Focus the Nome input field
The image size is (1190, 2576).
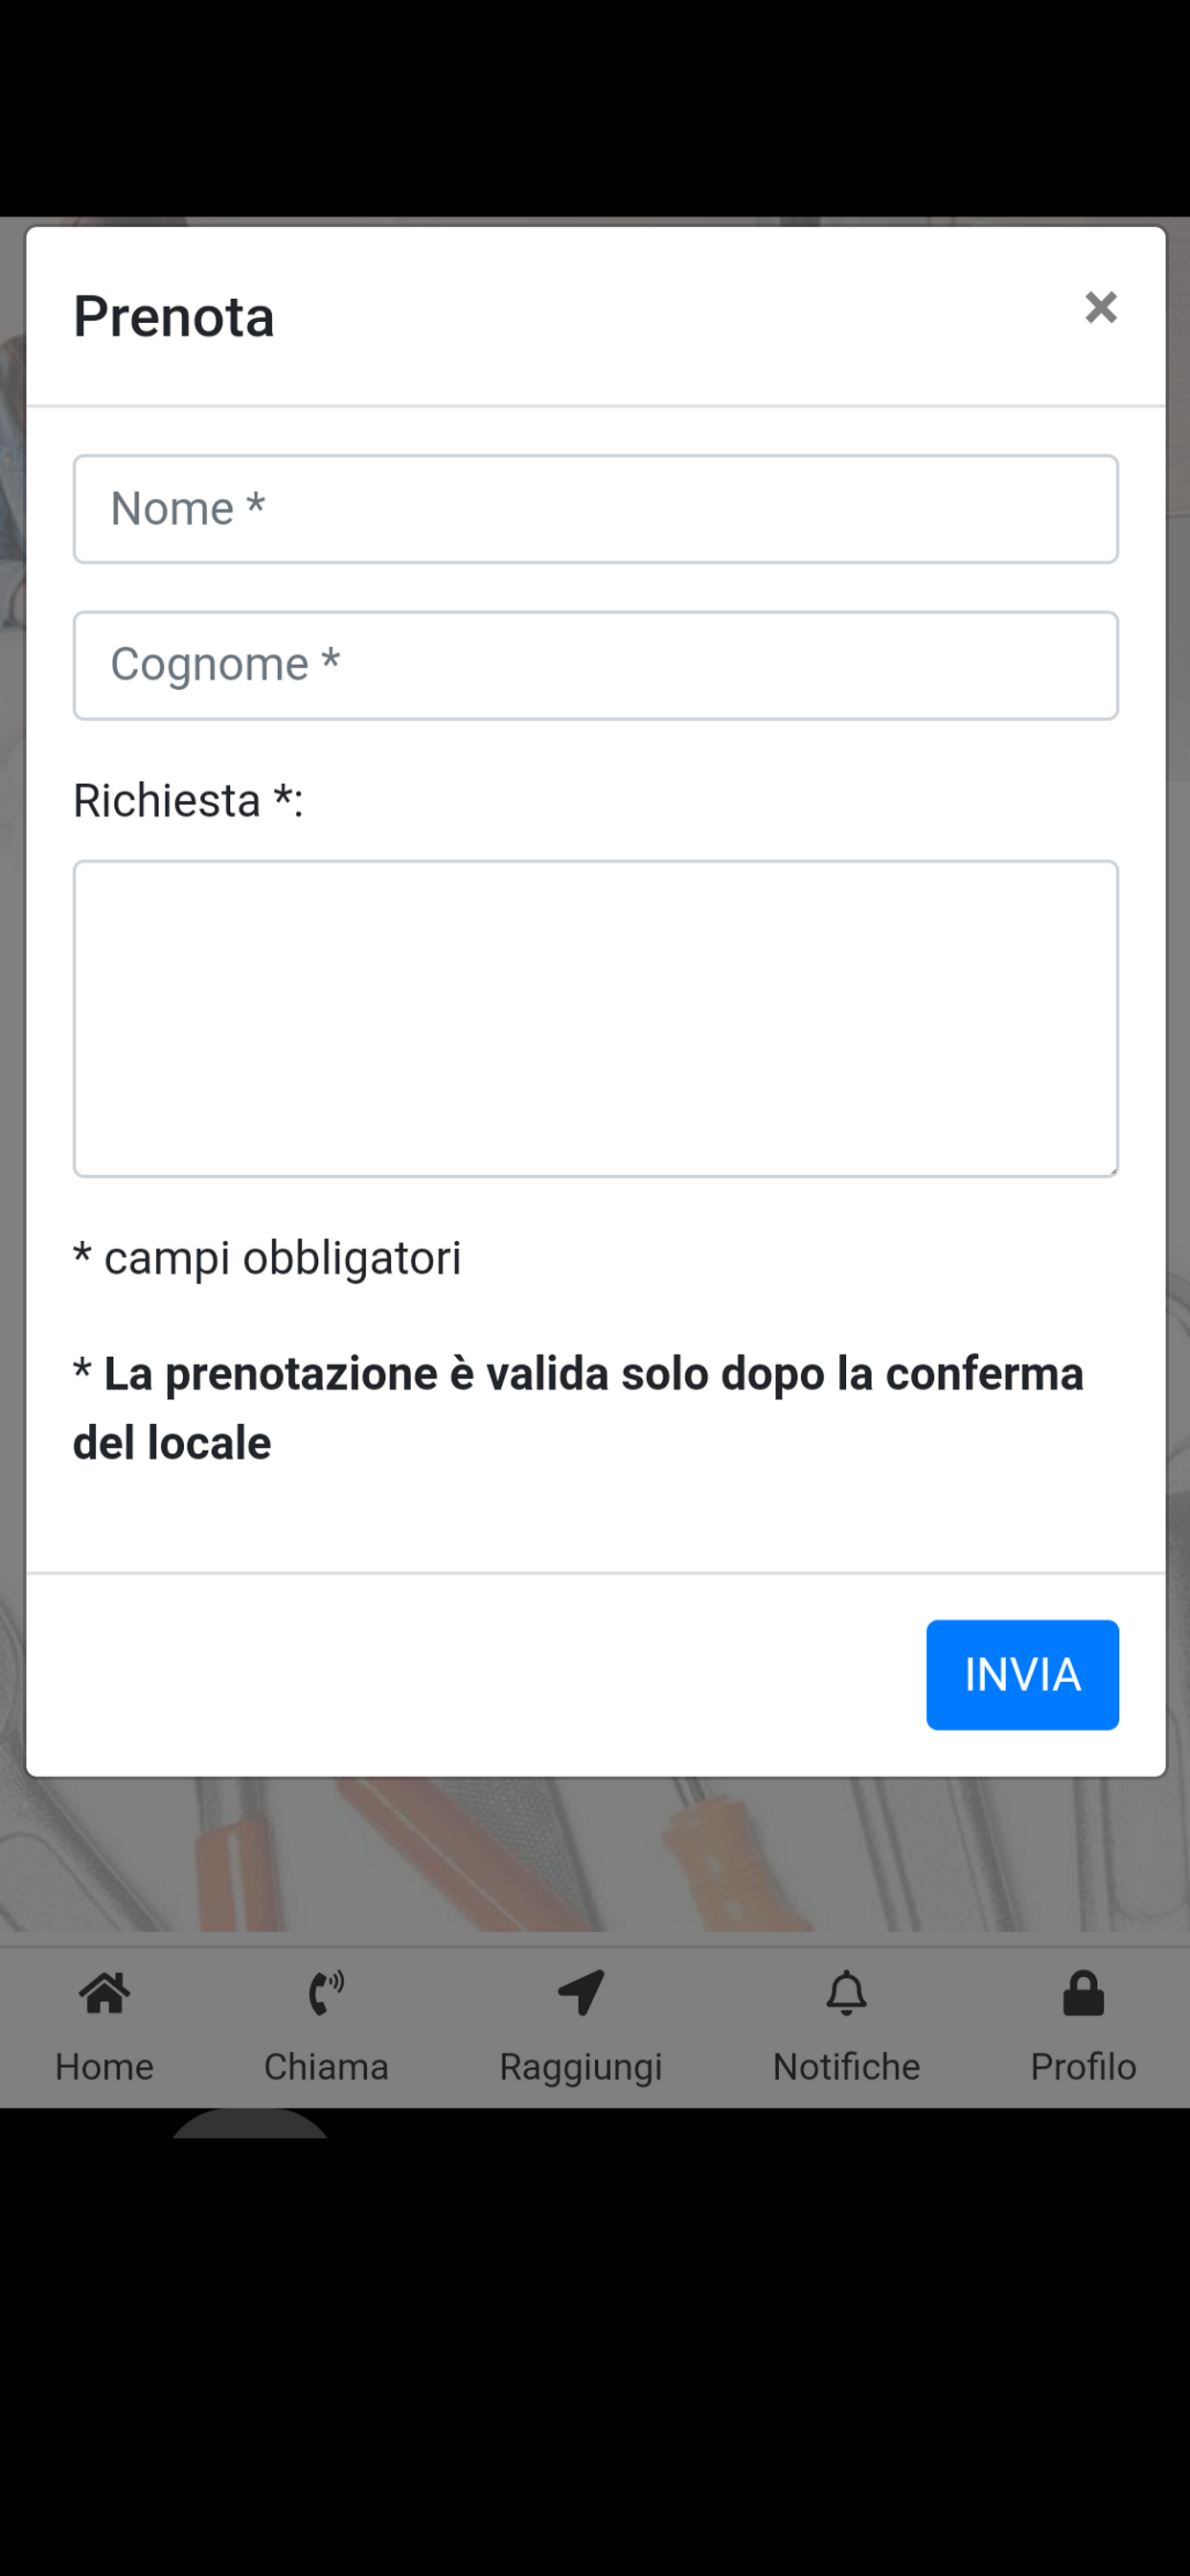click(595, 509)
